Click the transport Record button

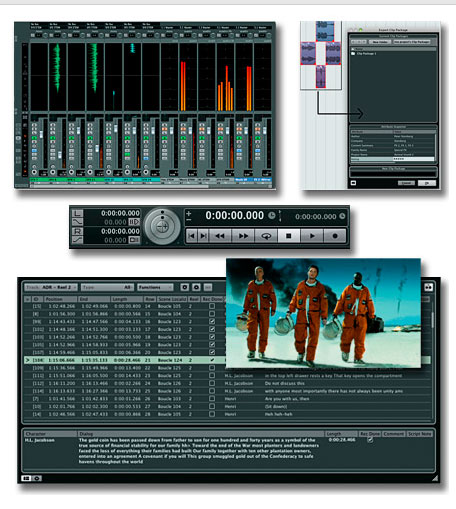(x=335, y=236)
